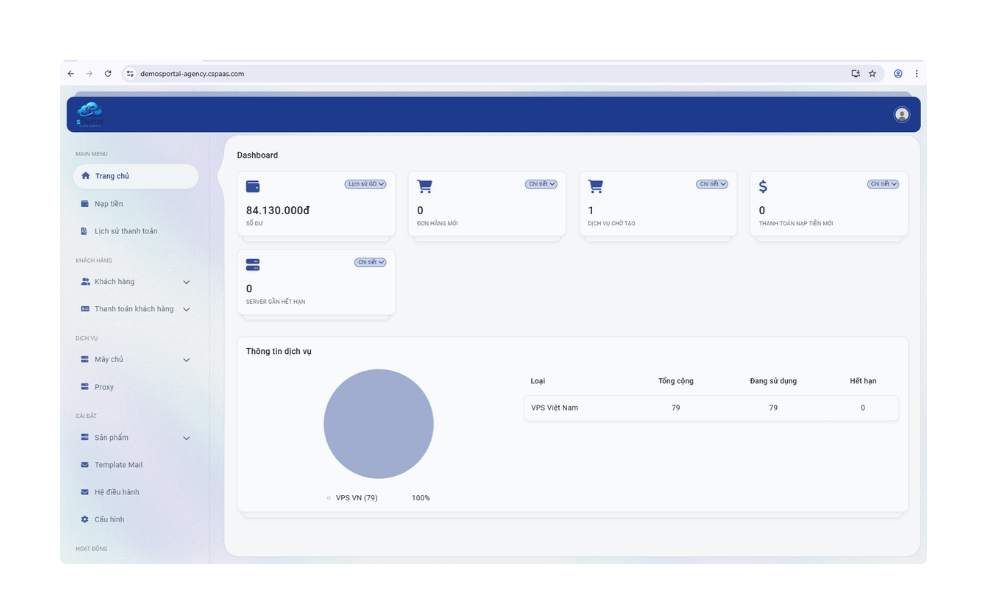Click the browser back arrow

[71, 73]
